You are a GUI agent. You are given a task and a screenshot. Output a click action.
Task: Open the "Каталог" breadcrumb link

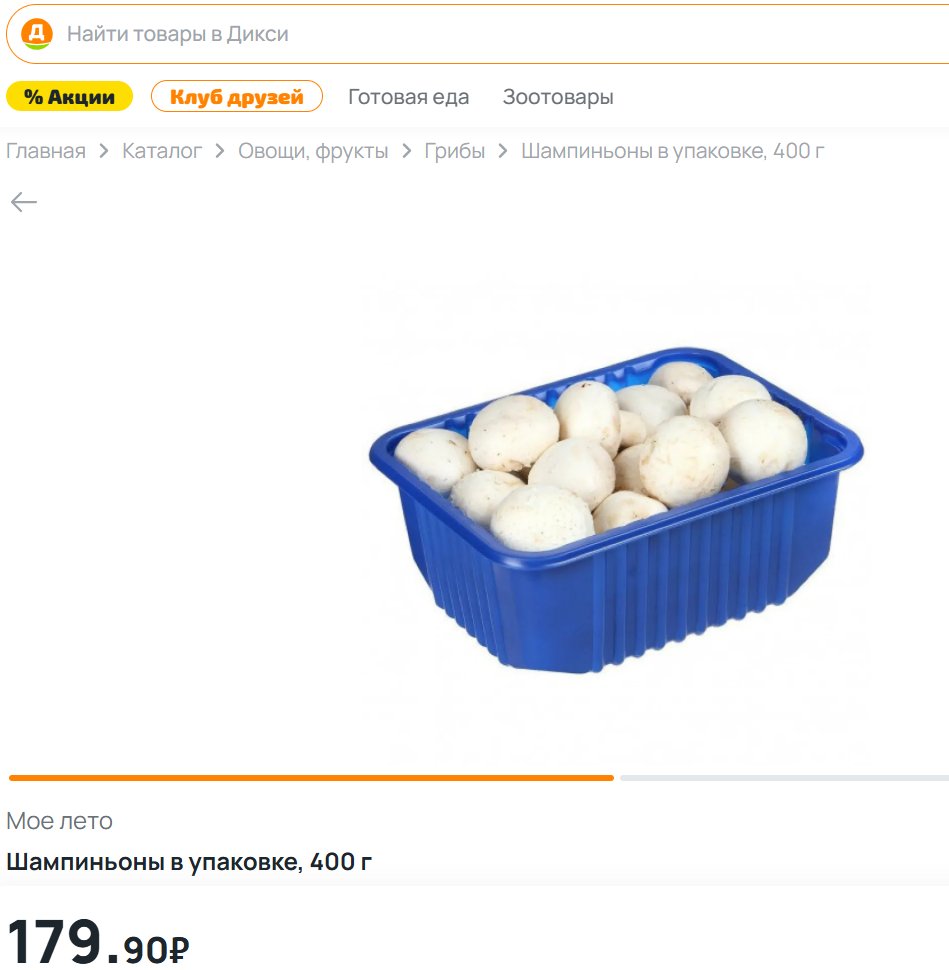click(x=162, y=151)
